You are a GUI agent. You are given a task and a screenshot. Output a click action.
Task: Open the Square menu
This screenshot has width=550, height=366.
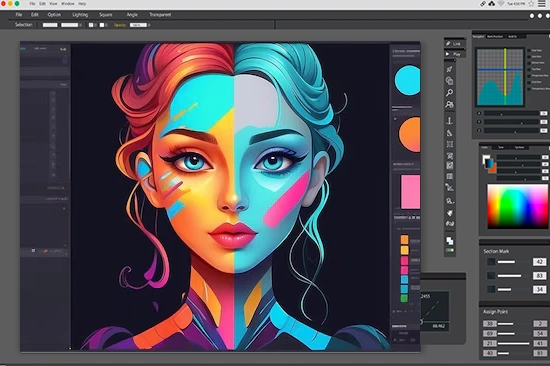(106, 15)
